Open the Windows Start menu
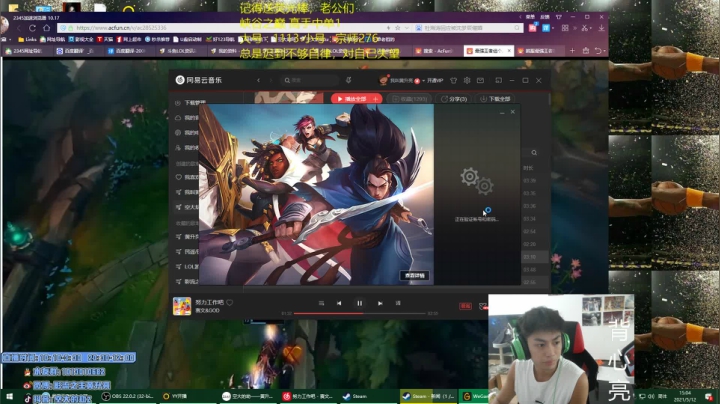 tap(9, 396)
